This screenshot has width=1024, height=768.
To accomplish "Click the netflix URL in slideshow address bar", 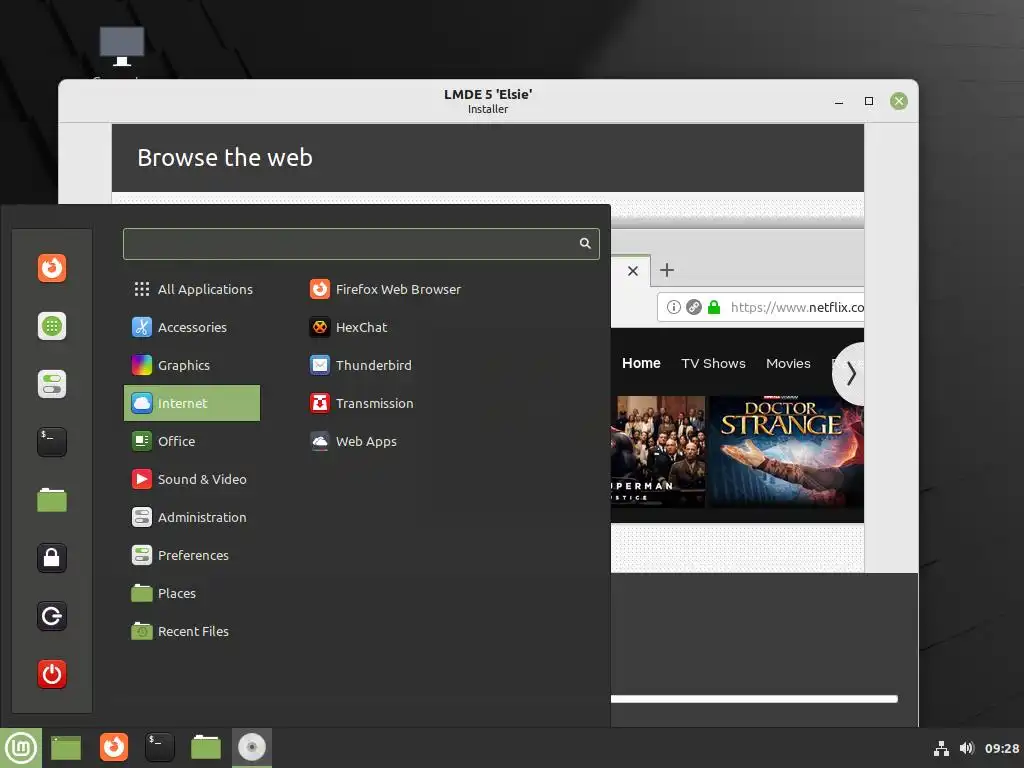I will (797, 307).
